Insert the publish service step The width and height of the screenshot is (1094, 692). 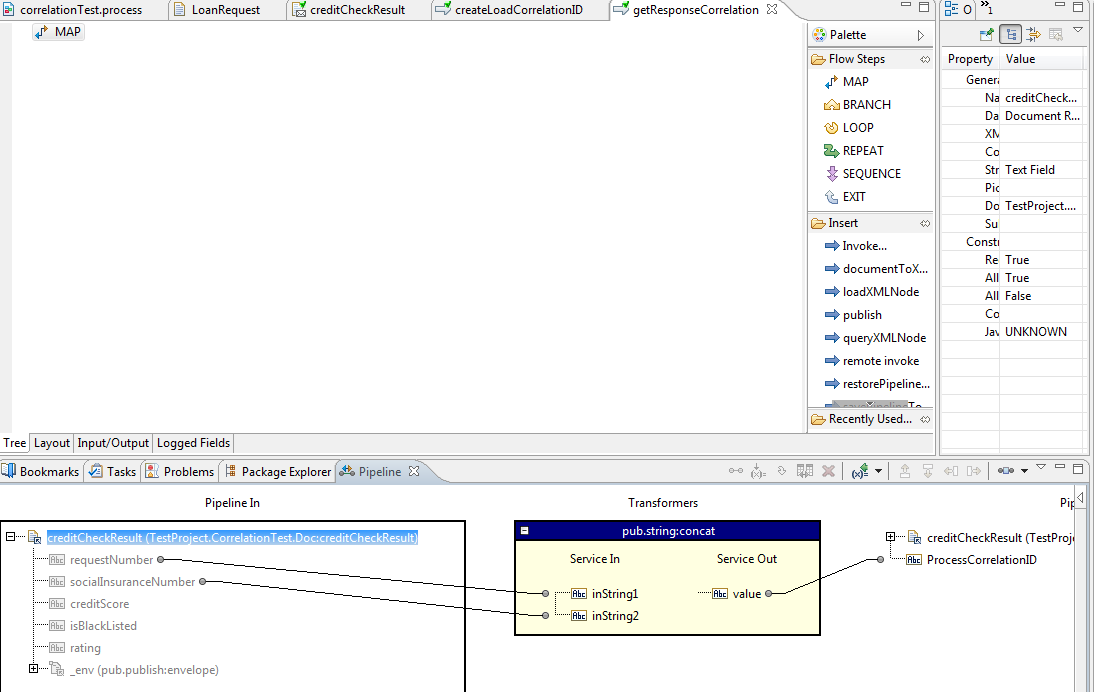tap(861, 315)
